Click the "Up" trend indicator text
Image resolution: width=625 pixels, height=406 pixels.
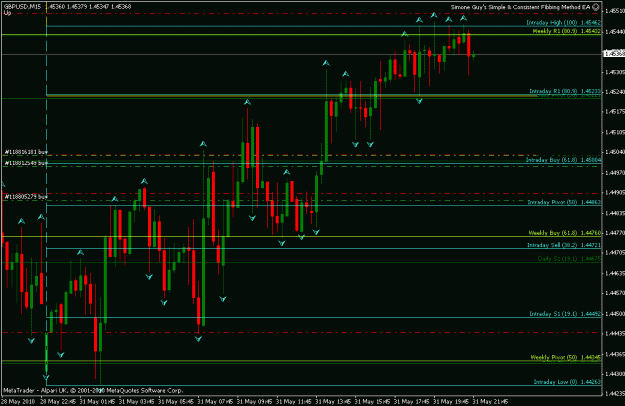click(x=7, y=13)
